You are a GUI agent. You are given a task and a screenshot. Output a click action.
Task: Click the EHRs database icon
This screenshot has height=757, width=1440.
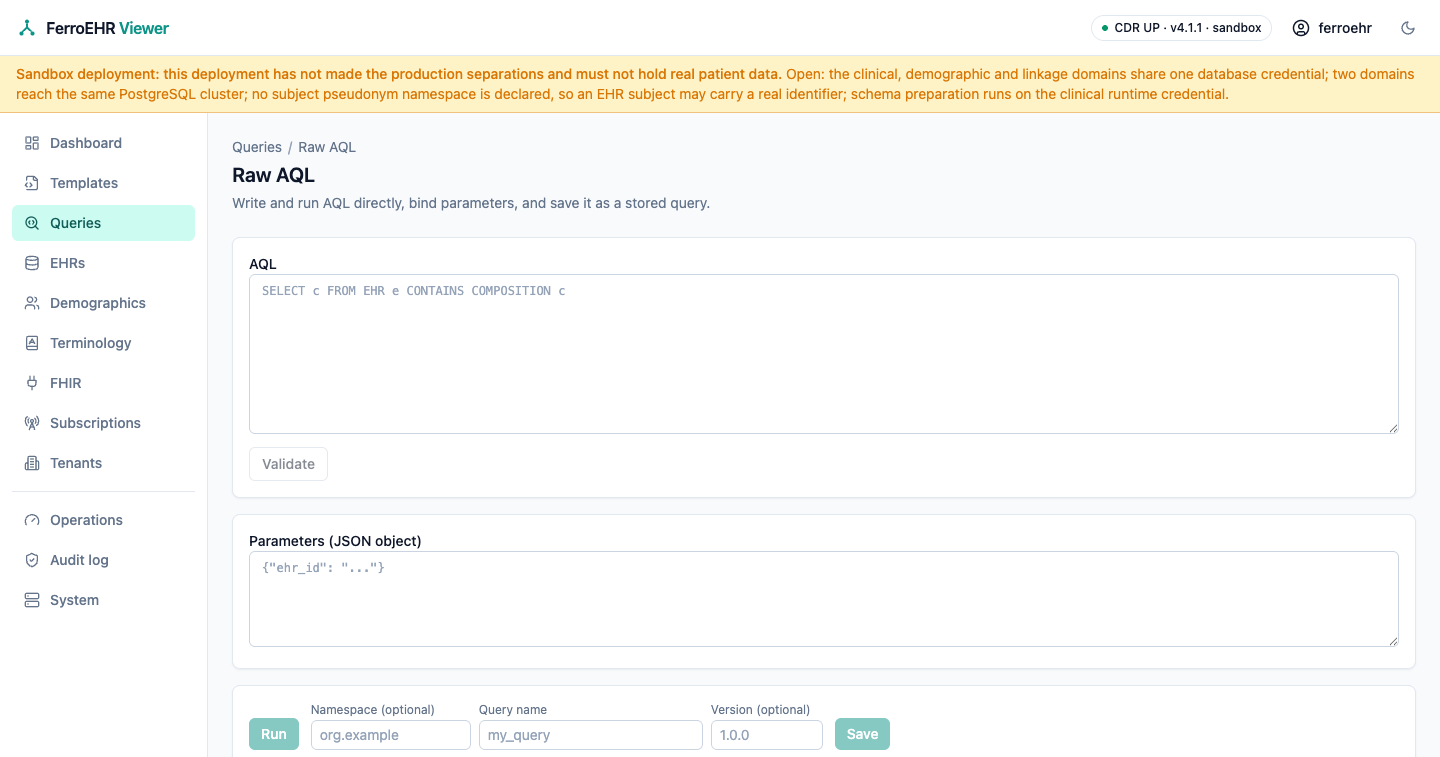click(32, 263)
